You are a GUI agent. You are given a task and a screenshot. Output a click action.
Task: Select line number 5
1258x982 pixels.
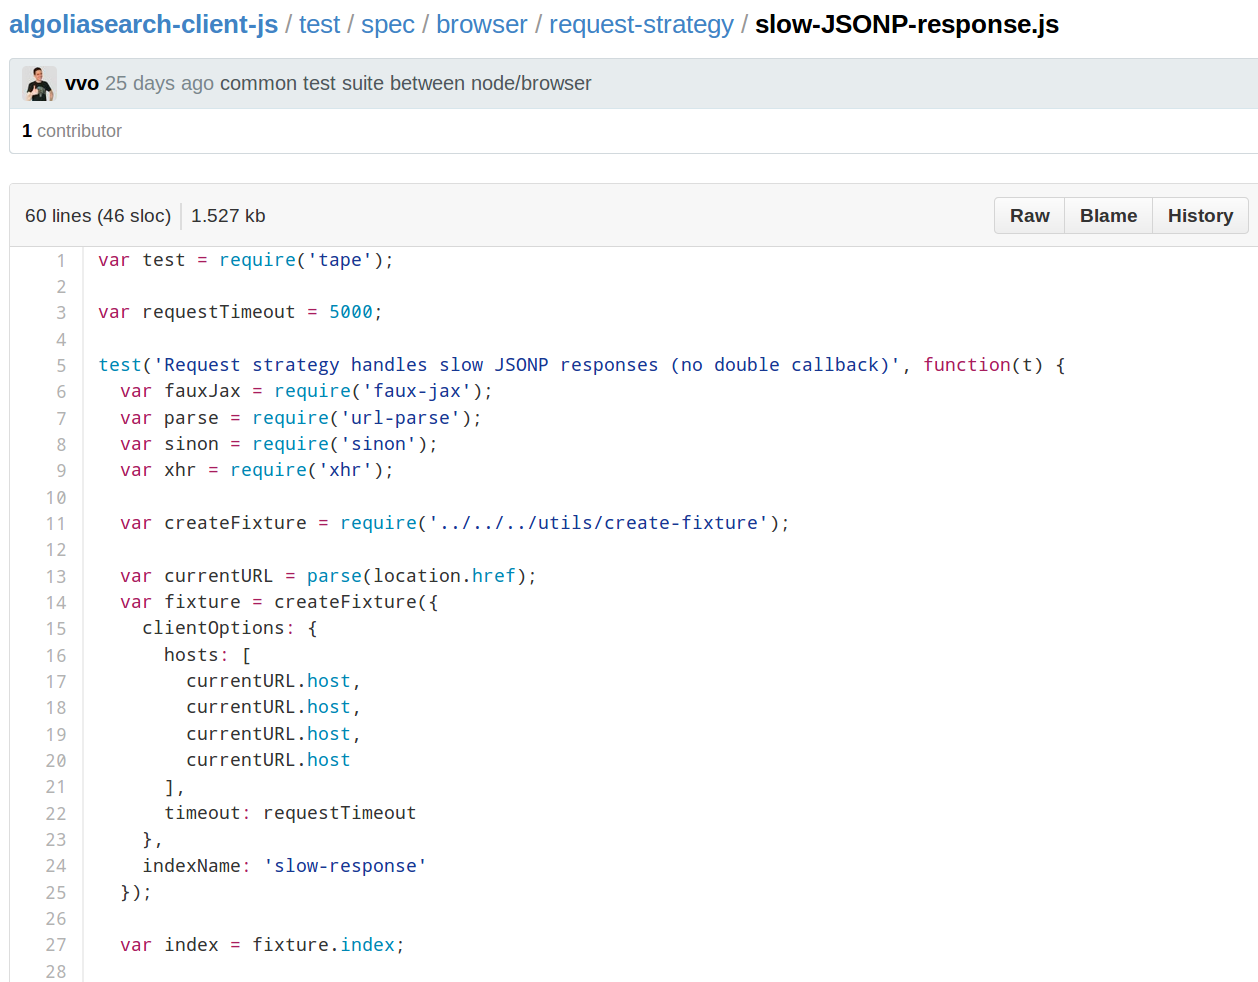click(61, 366)
